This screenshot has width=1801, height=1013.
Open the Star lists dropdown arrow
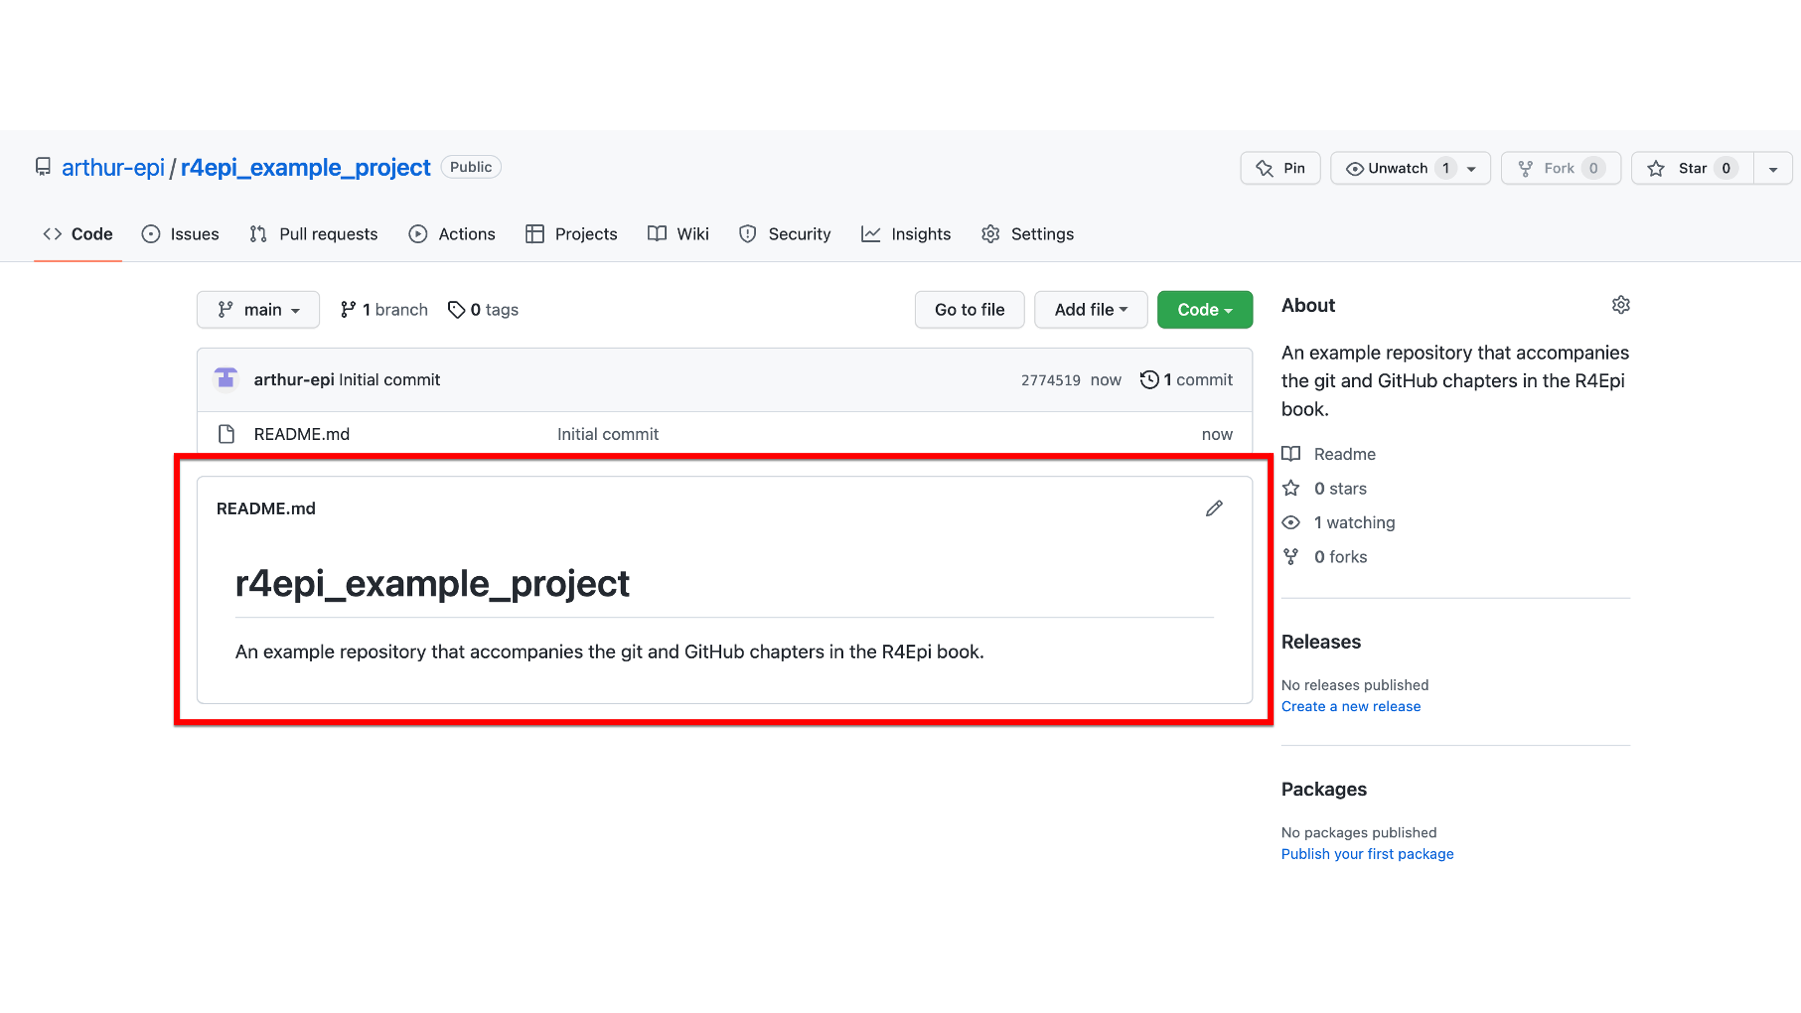pos(1773,169)
